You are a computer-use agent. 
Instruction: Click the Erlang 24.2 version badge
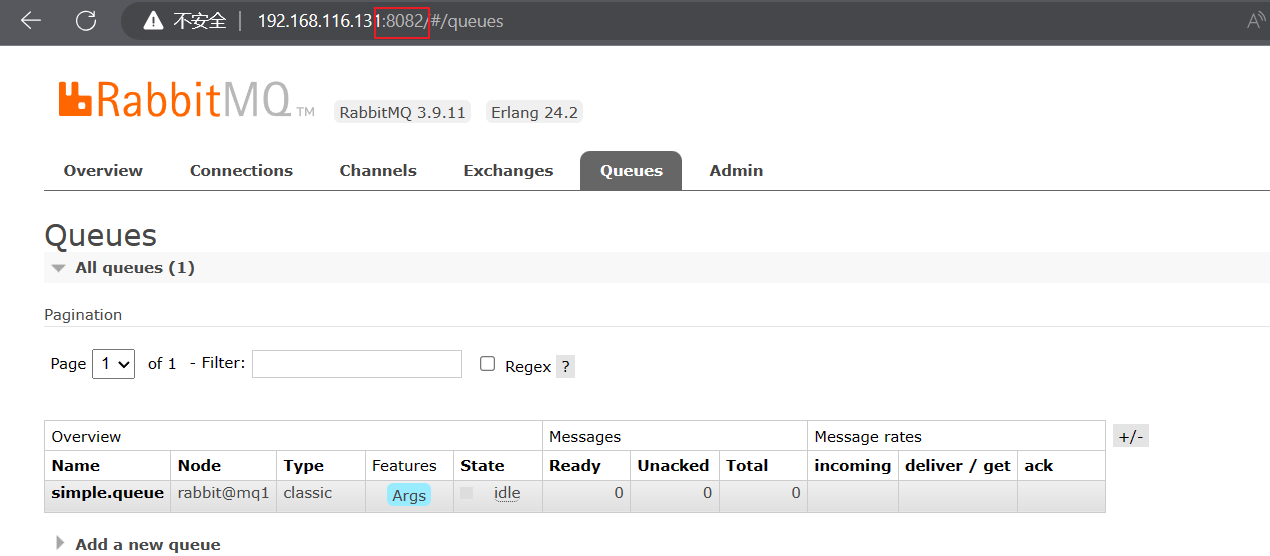click(534, 112)
